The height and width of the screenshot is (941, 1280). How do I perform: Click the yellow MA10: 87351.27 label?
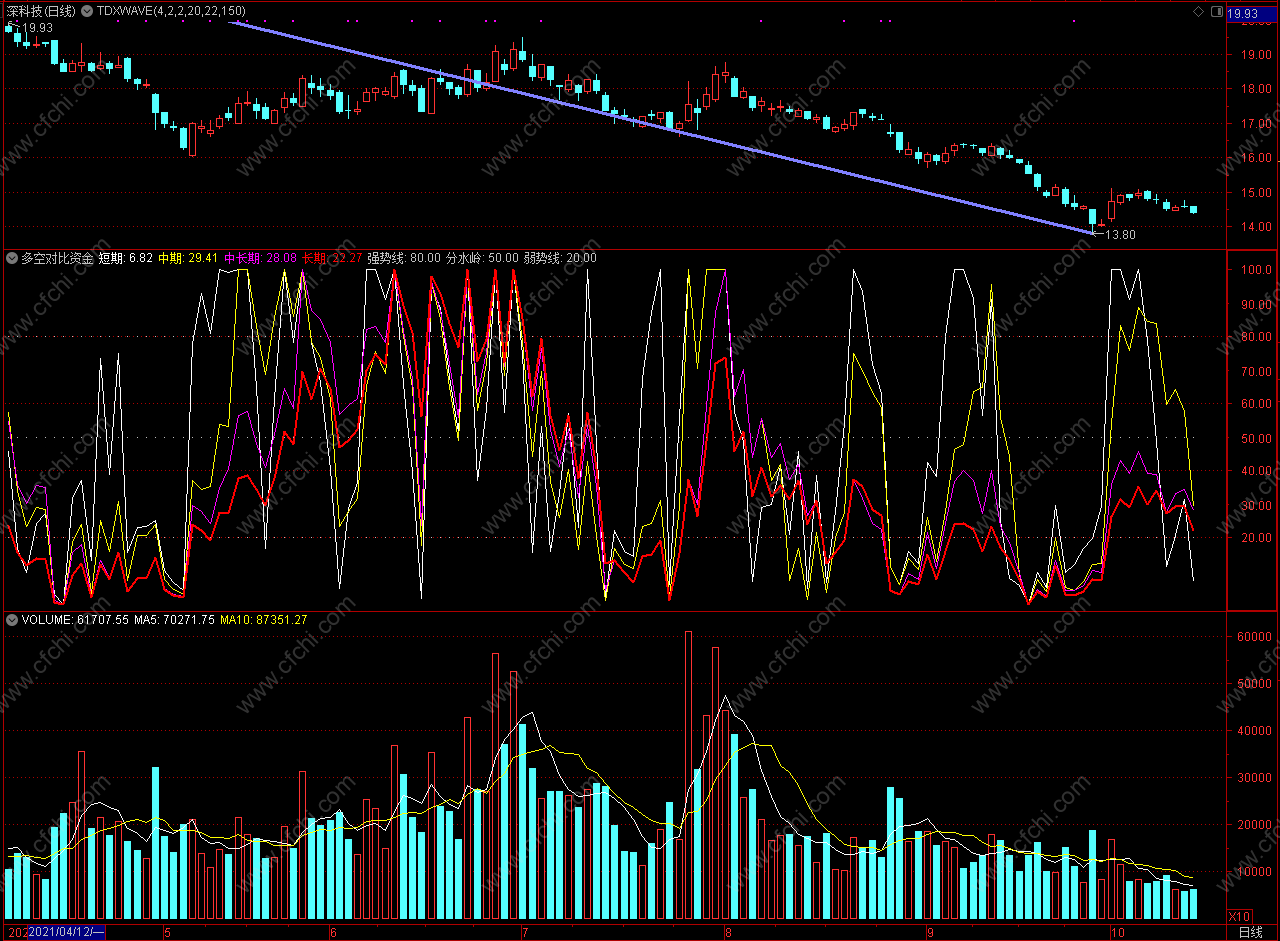264,620
